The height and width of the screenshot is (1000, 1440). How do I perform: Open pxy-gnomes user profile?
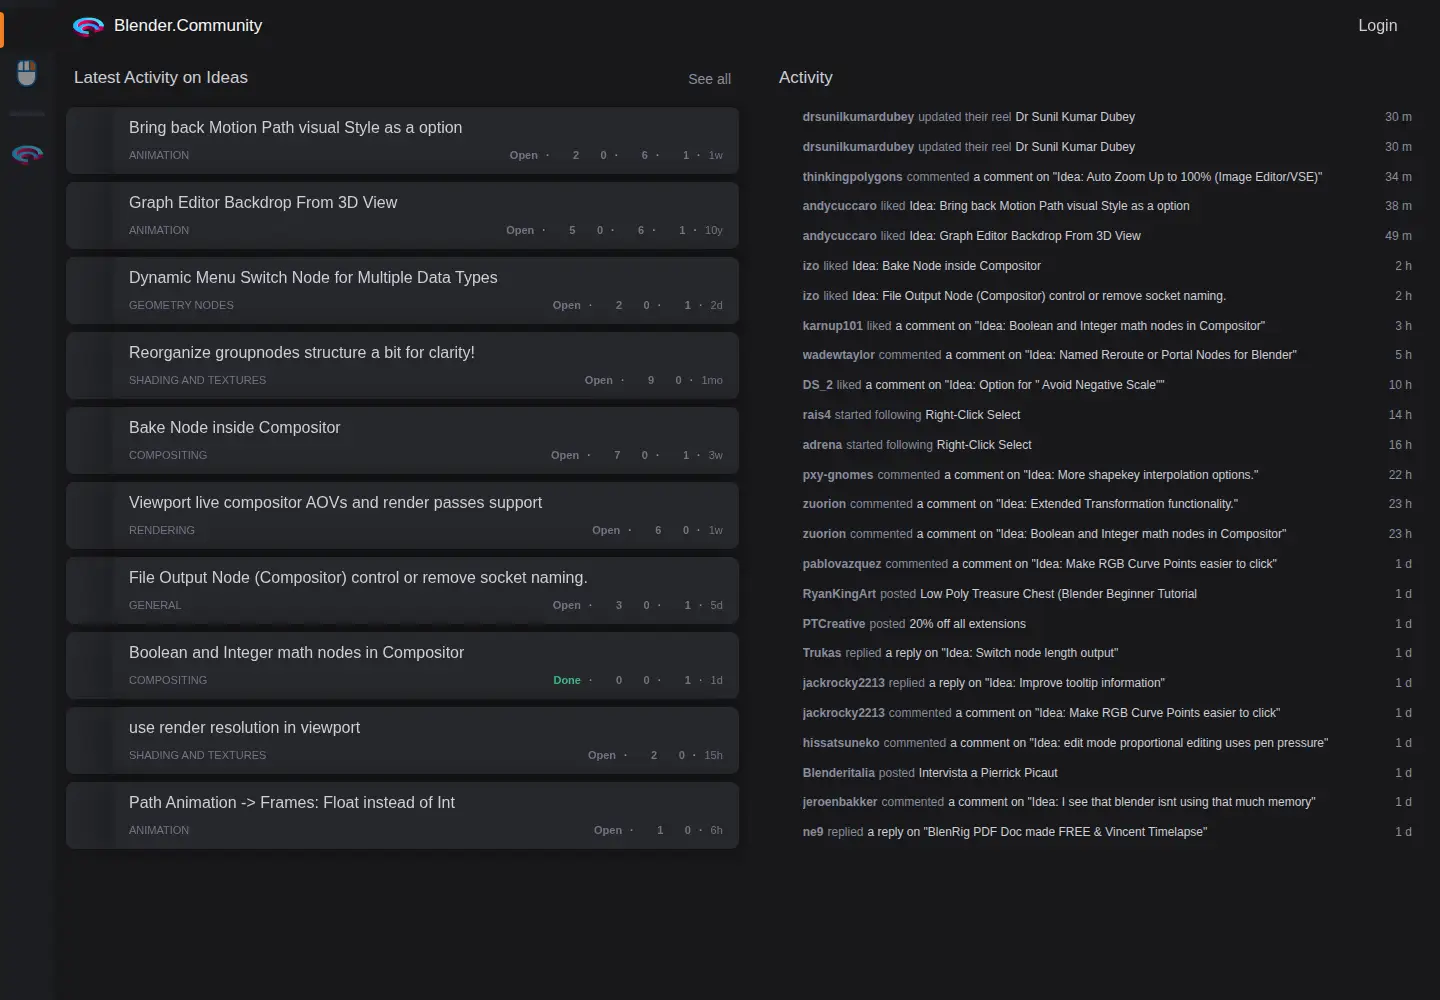click(x=837, y=475)
